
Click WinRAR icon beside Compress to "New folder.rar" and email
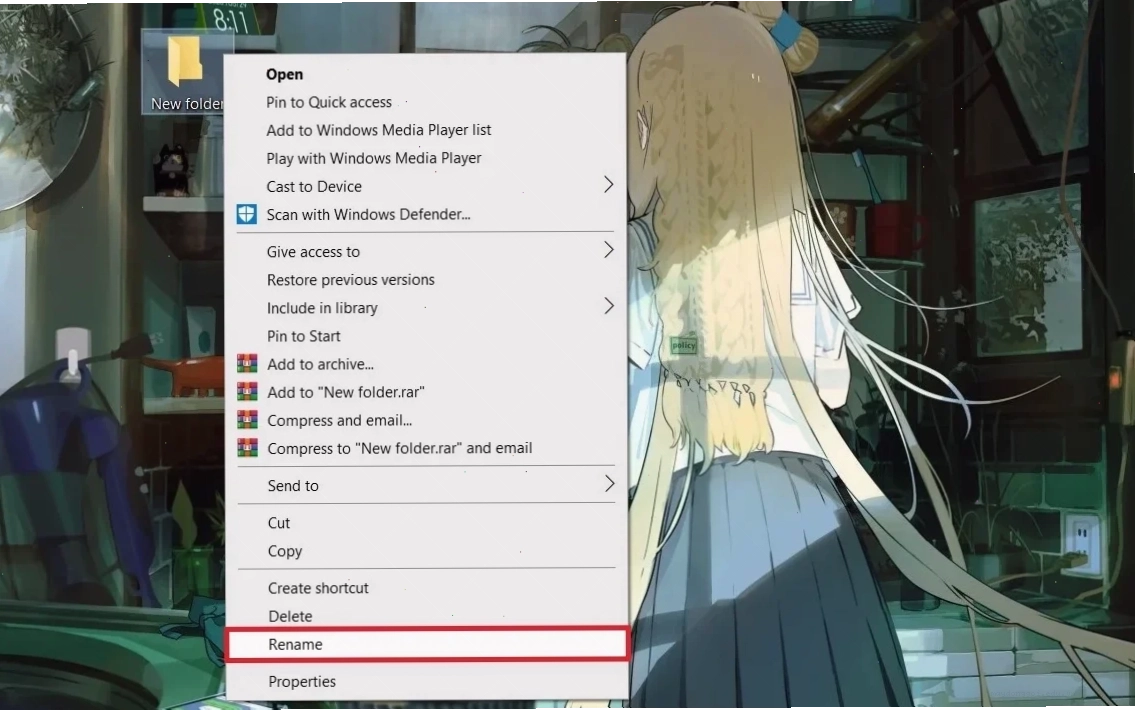pyautogui.click(x=248, y=448)
